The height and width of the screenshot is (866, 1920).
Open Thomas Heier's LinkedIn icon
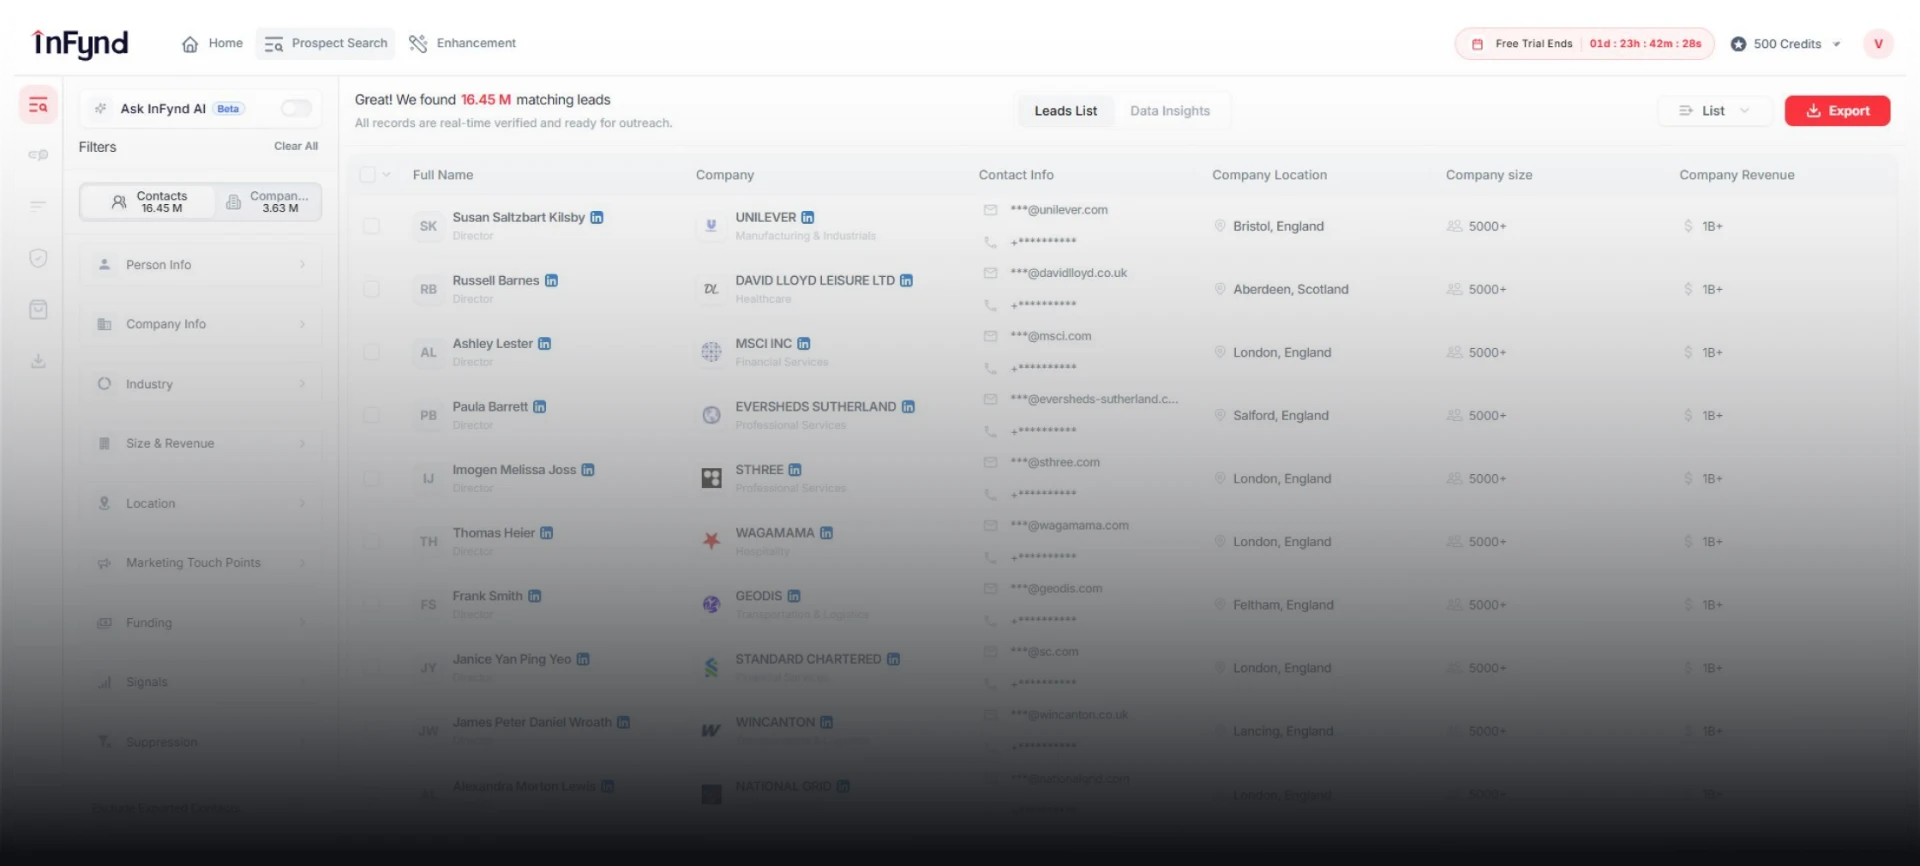547,532
